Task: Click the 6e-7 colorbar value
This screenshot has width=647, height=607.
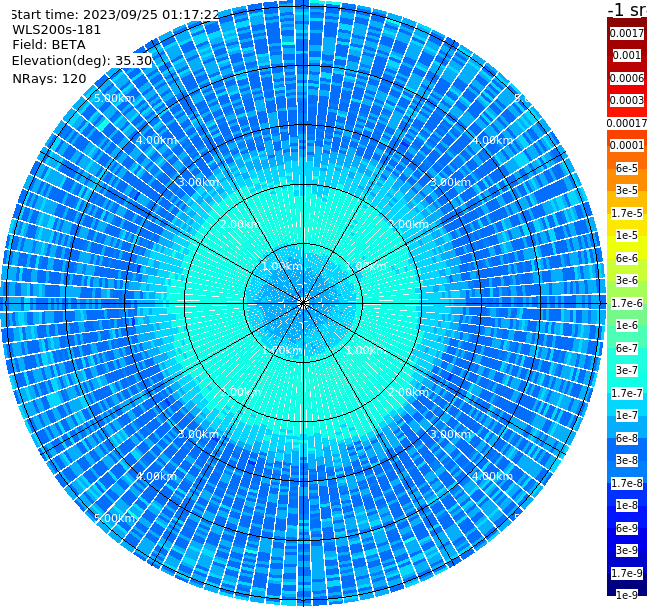Action: 627,348
